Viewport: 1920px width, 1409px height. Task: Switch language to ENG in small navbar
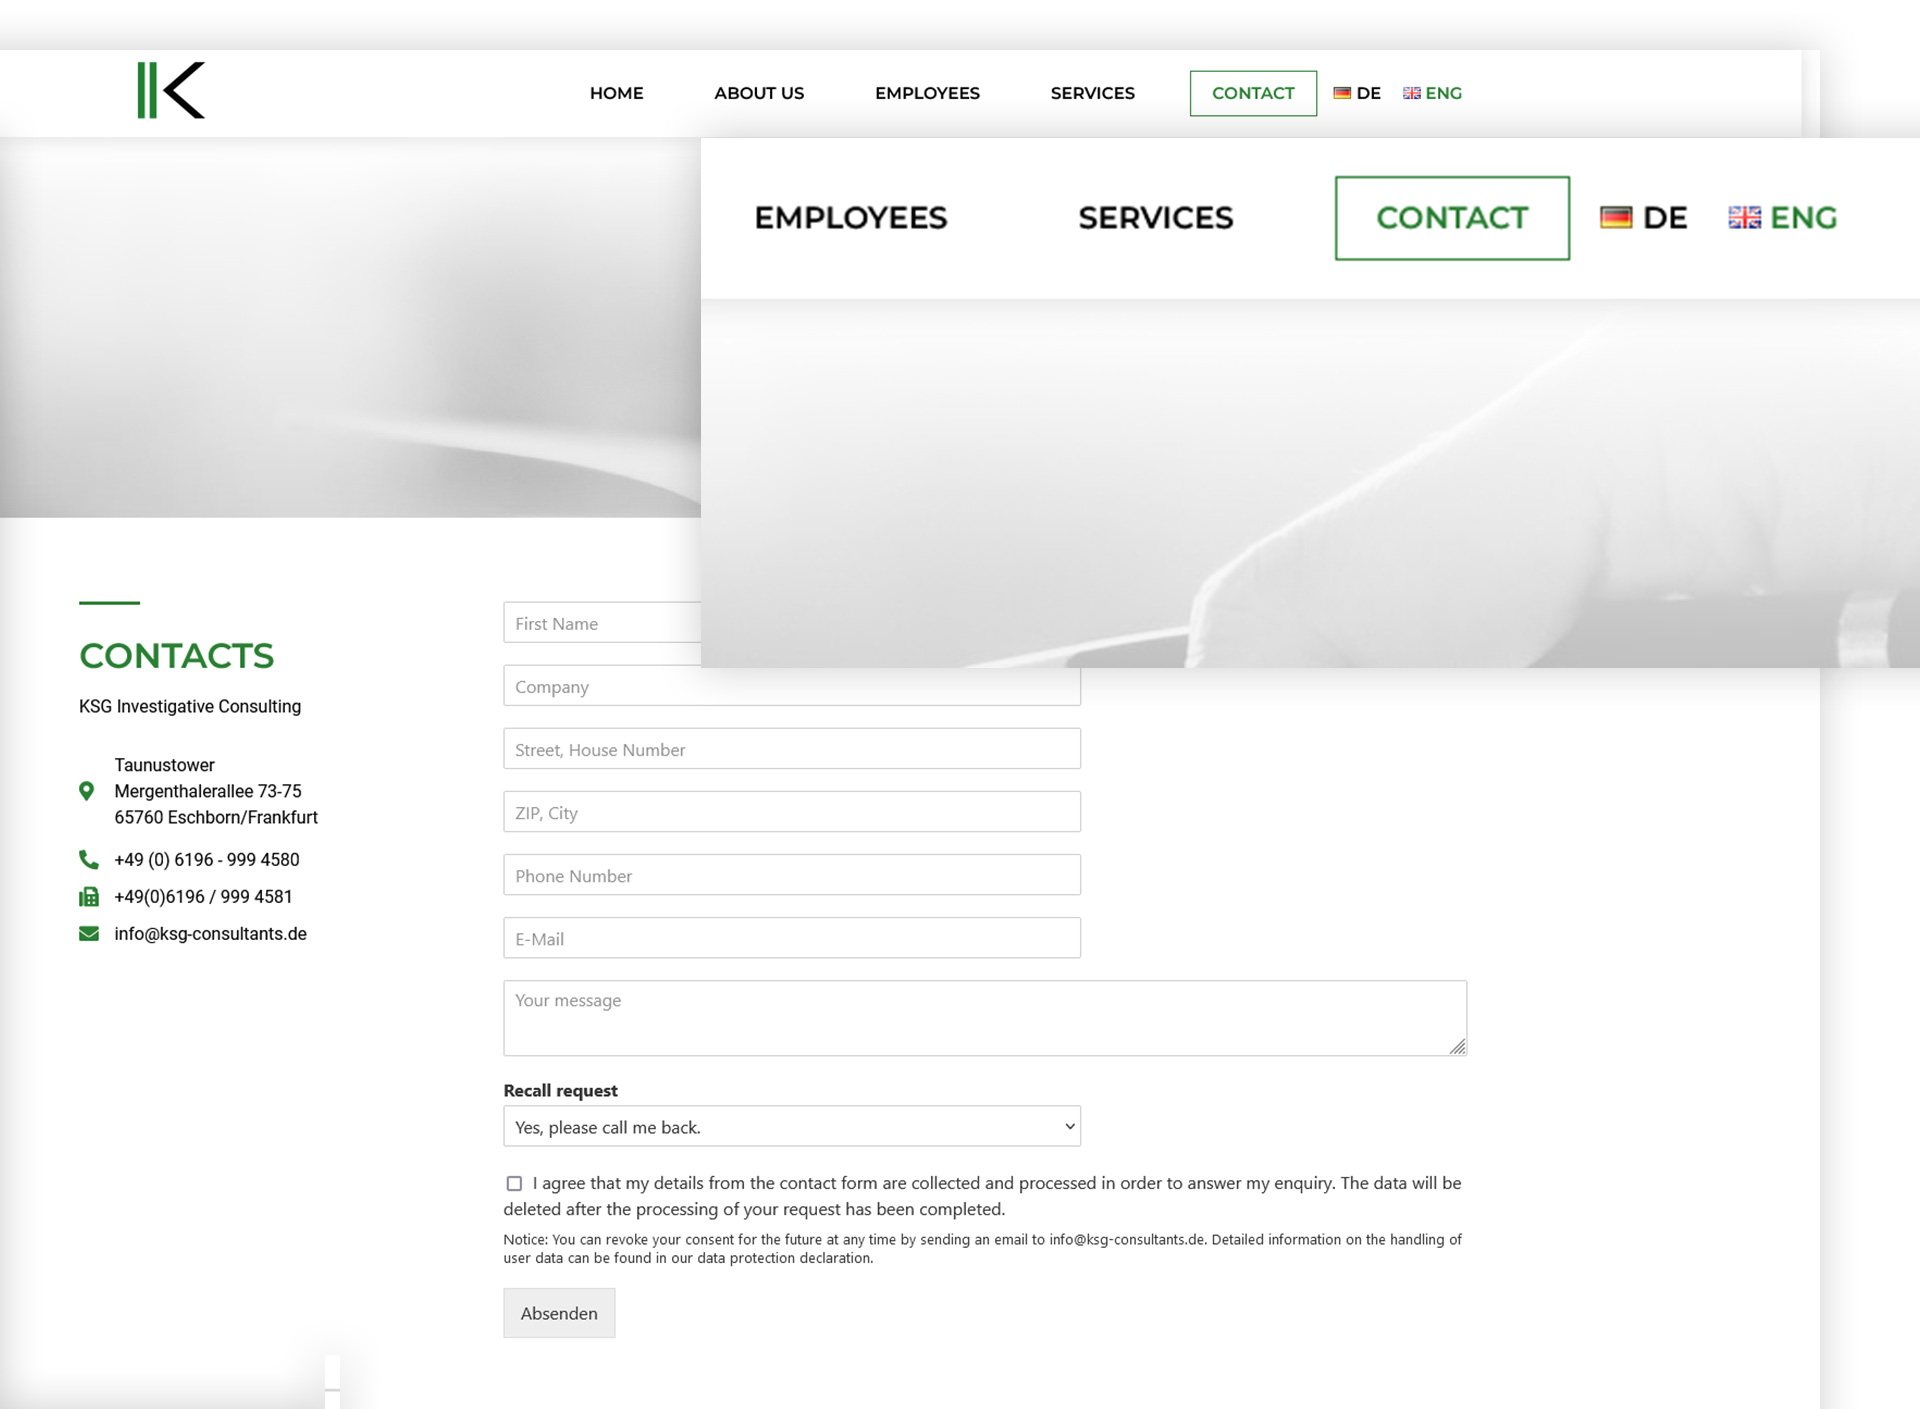tap(1443, 93)
